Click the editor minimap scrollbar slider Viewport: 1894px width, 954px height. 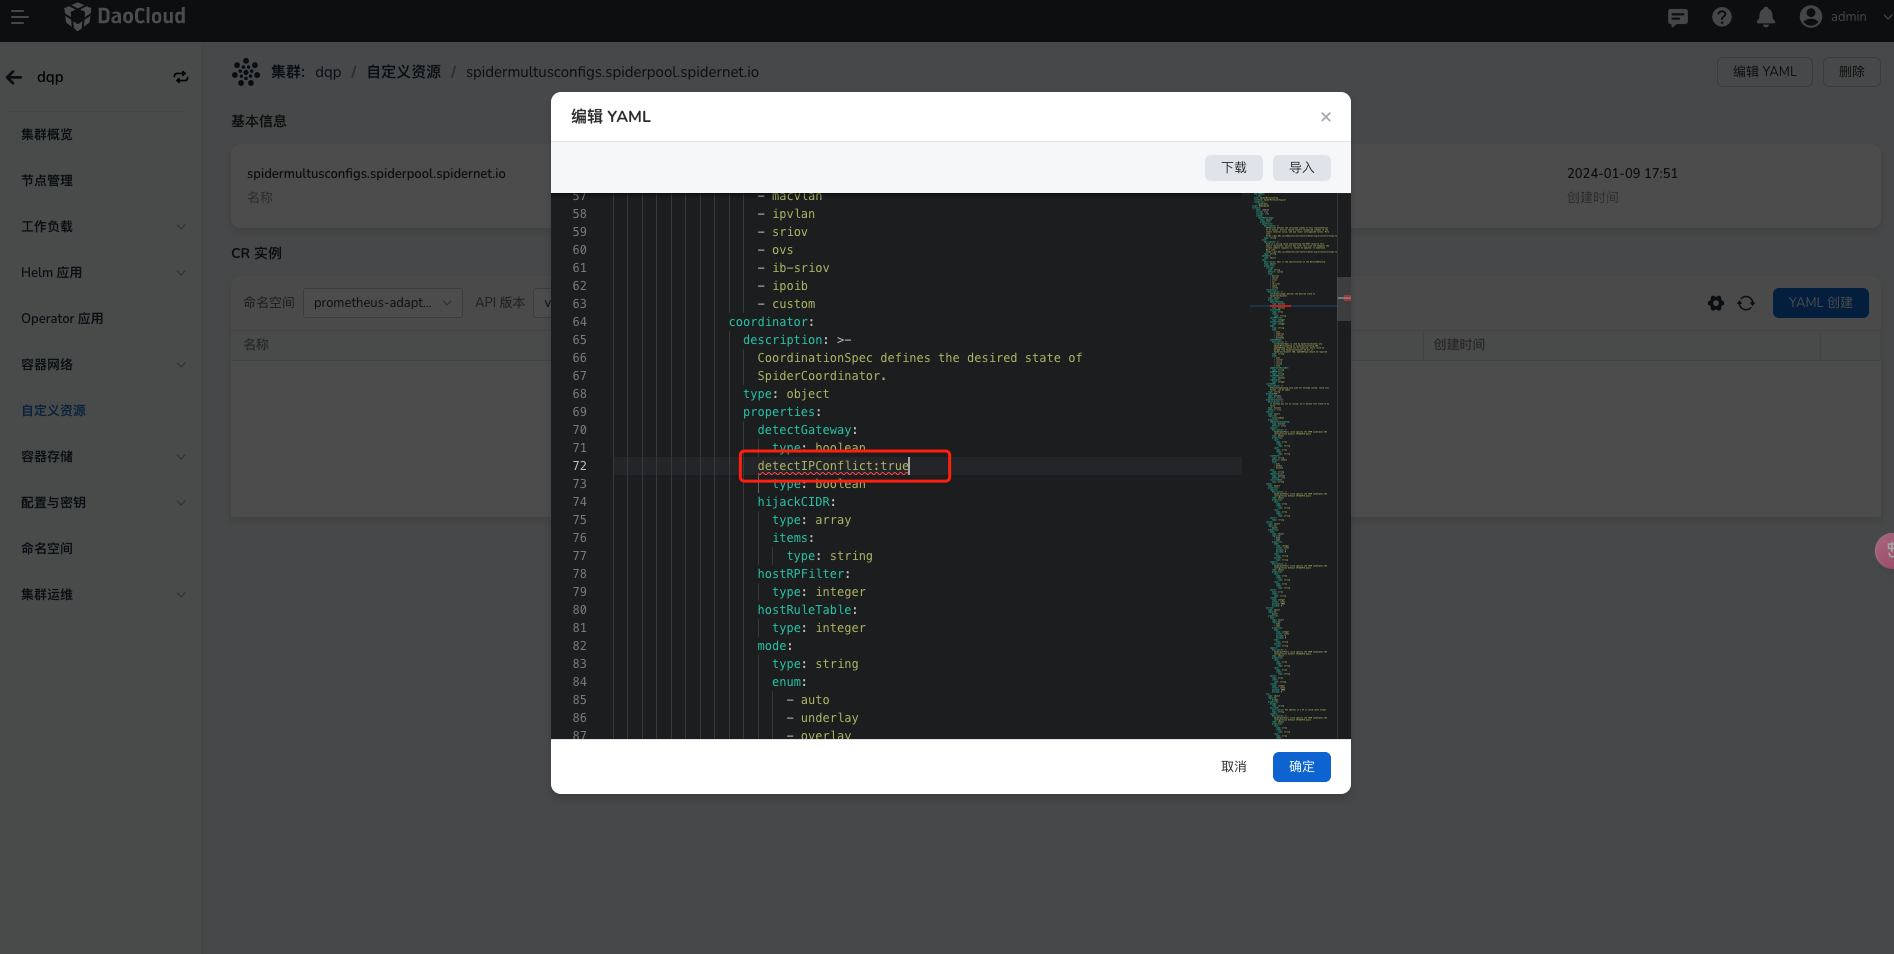tap(1344, 299)
